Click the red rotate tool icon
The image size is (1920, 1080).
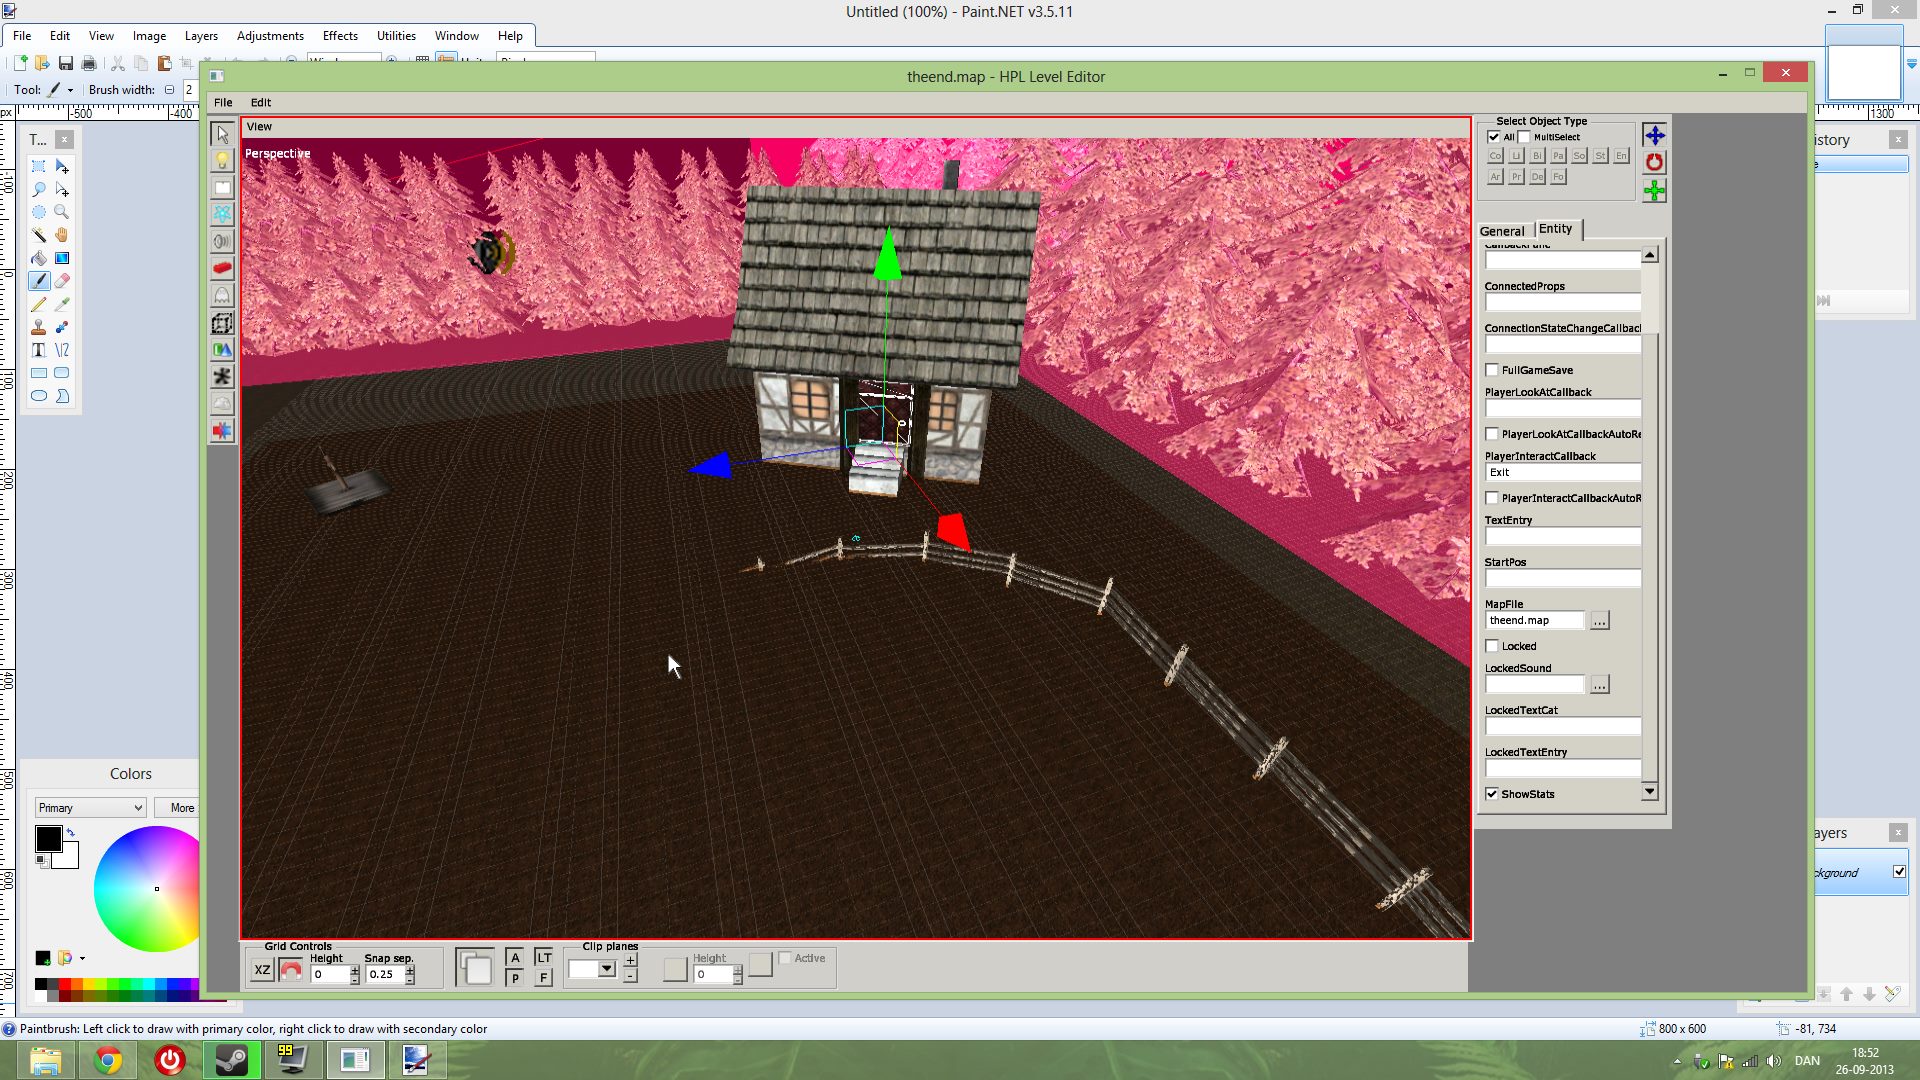click(1654, 162)
